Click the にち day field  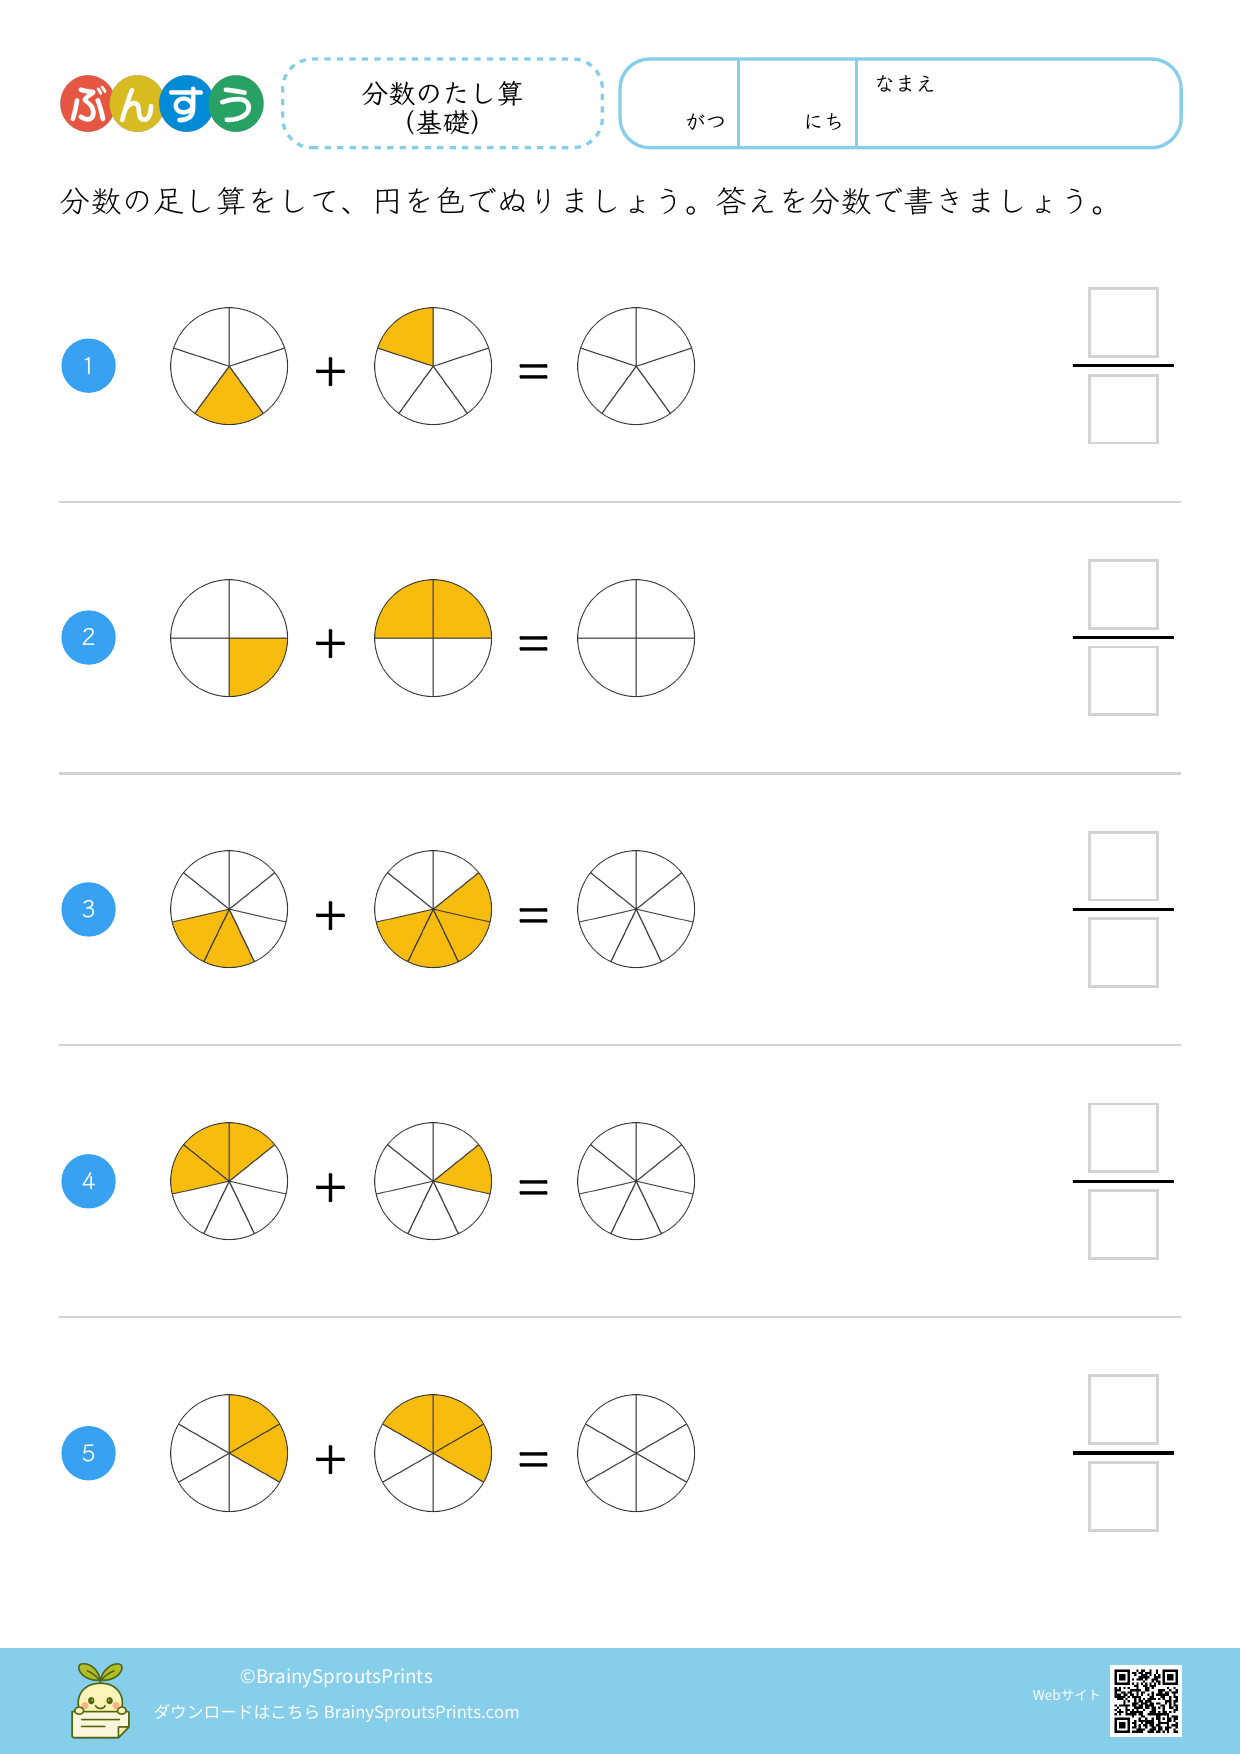[x=797, y=104]
